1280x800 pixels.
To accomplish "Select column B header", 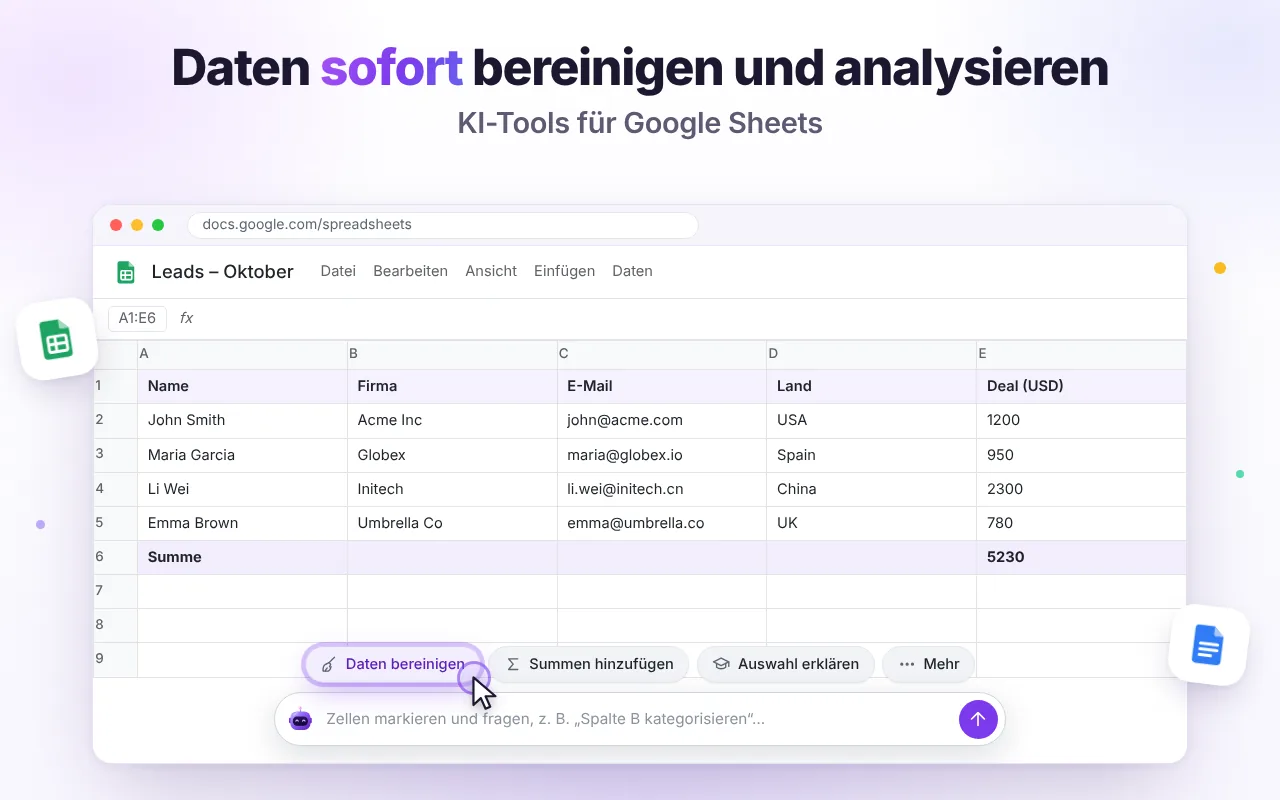I will (452, 354).
